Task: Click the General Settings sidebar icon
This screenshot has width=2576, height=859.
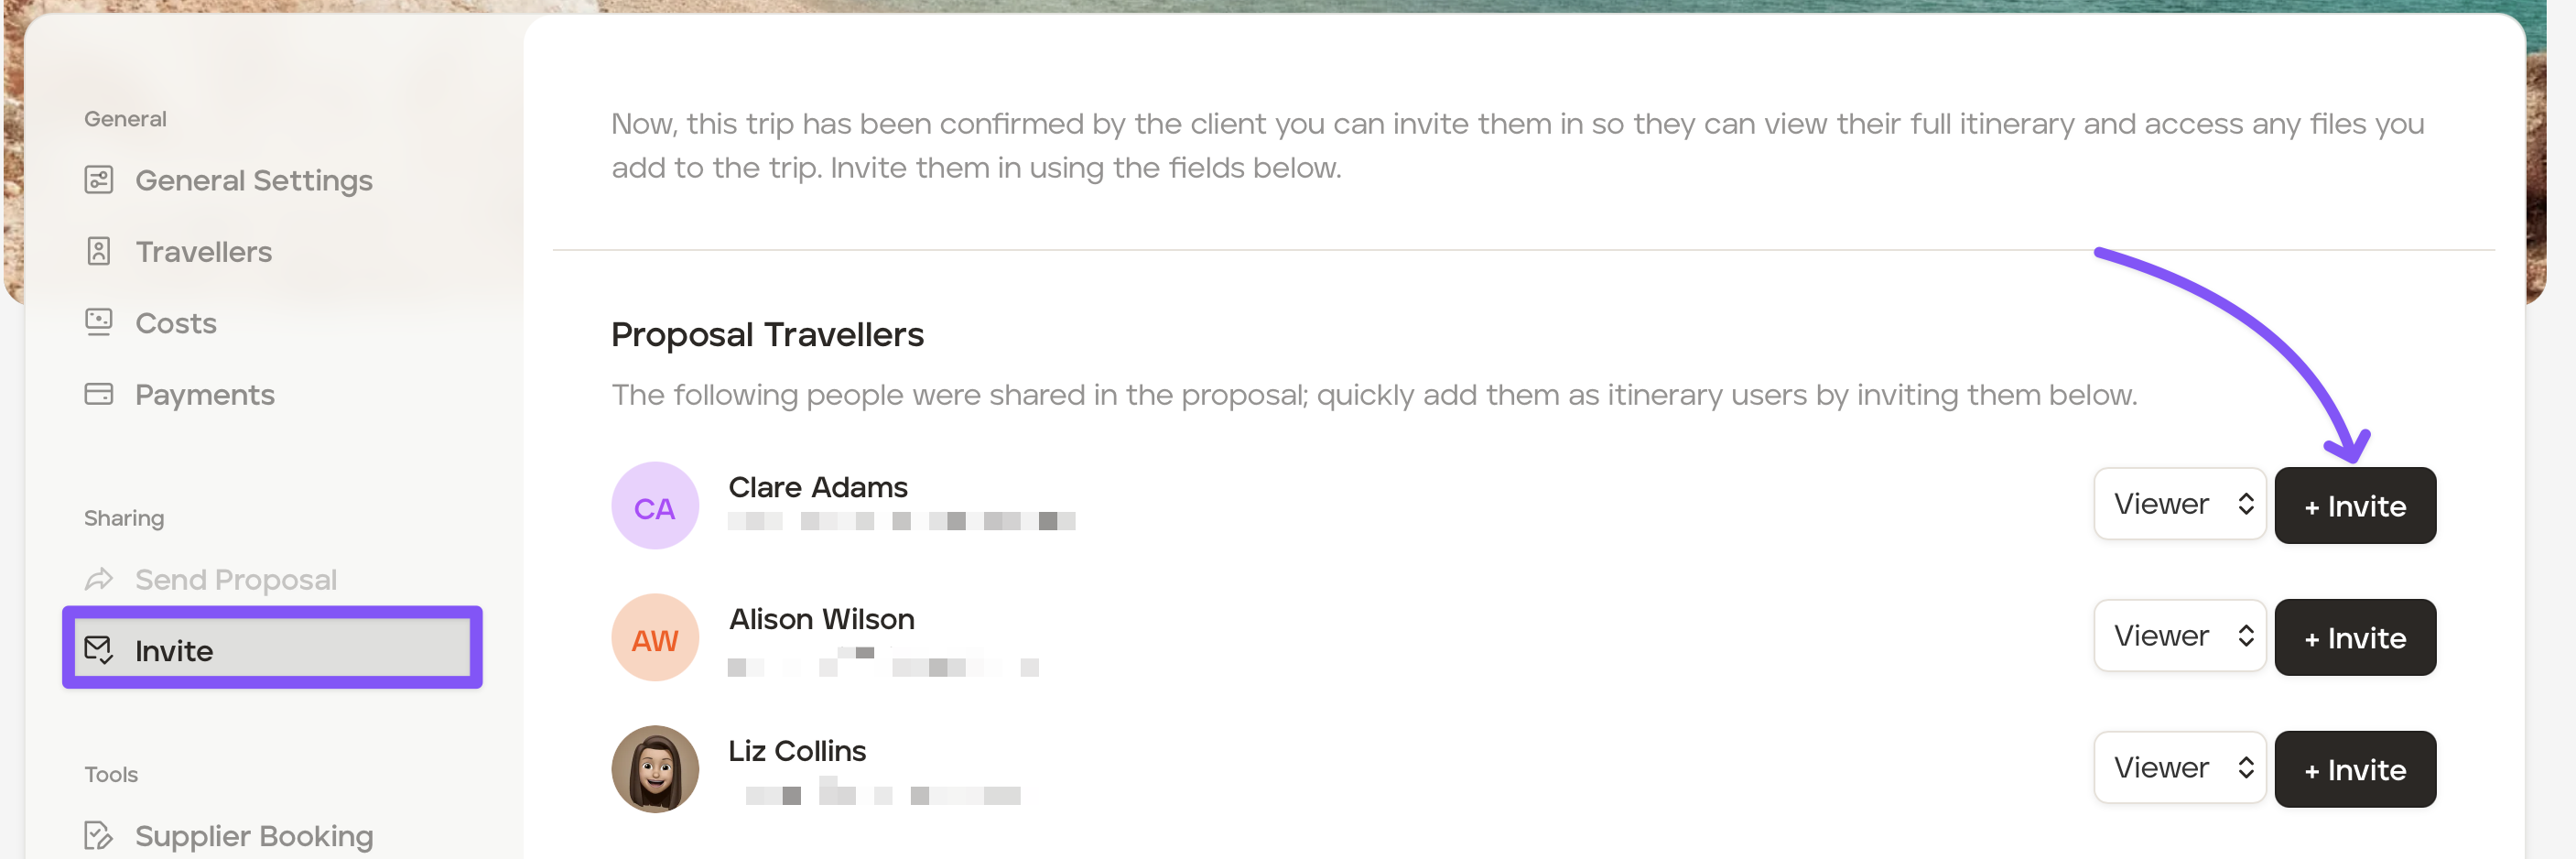Action: tap(98, 180)
